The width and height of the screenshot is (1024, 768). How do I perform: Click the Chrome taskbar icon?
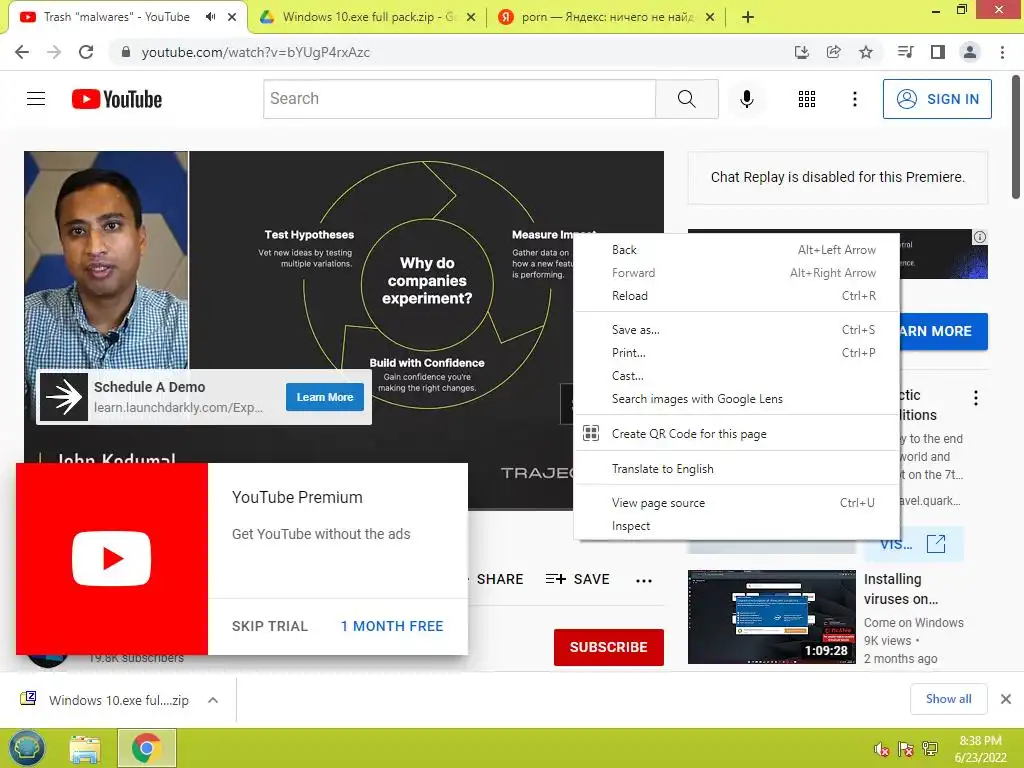tap(146, 748)
